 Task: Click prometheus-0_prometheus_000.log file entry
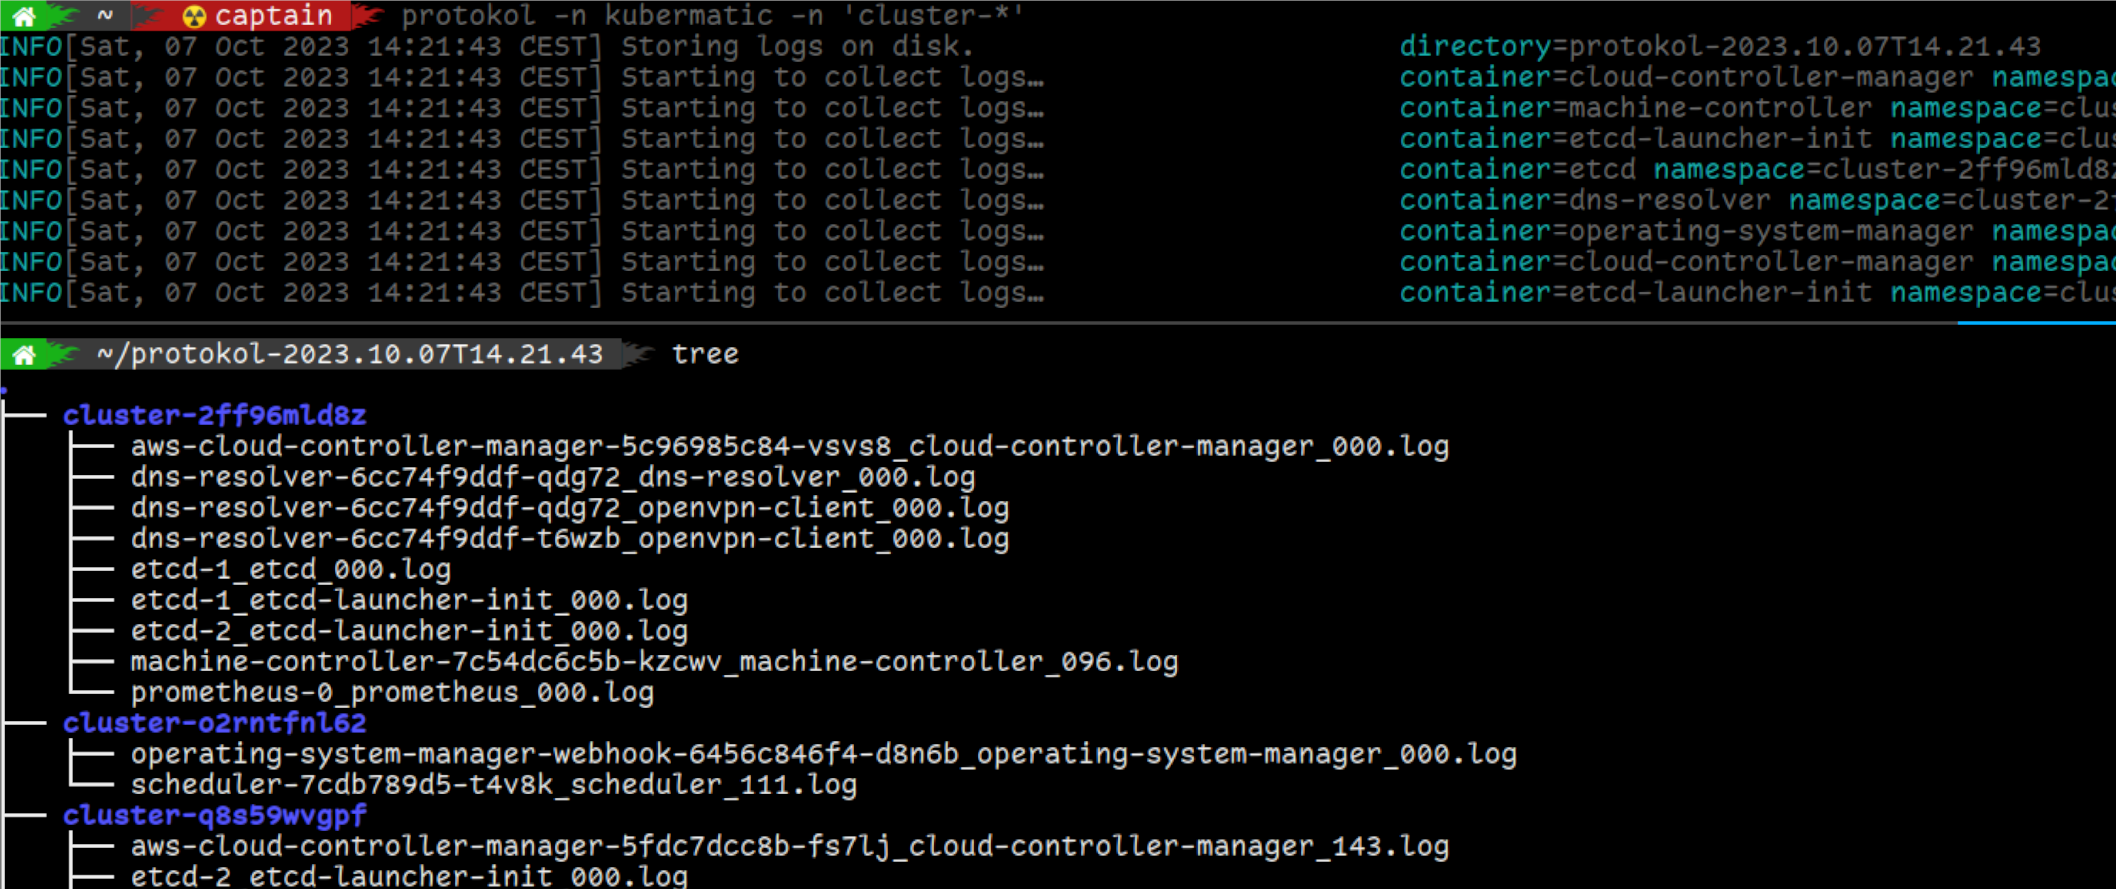pyautogui.click(x=392, y=692)
